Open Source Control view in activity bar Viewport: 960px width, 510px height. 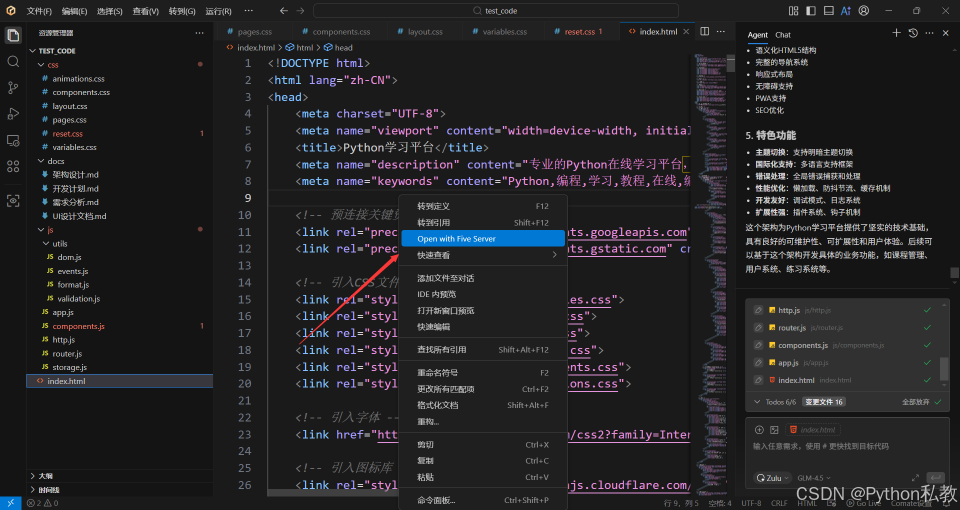click(x=13, y=88)
